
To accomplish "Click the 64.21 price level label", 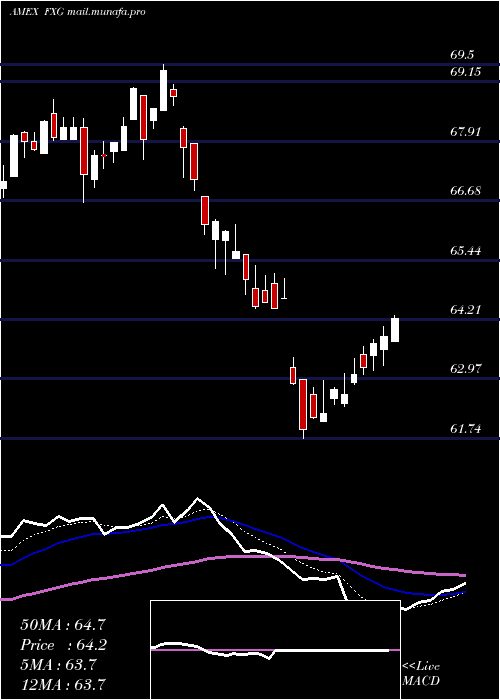I will click(x=466, y=310).
